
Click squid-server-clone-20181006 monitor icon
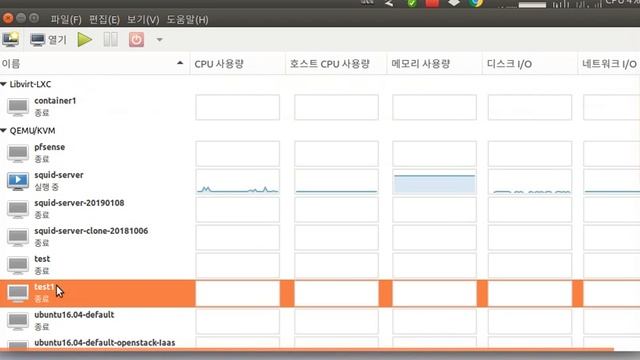point(18,238)
